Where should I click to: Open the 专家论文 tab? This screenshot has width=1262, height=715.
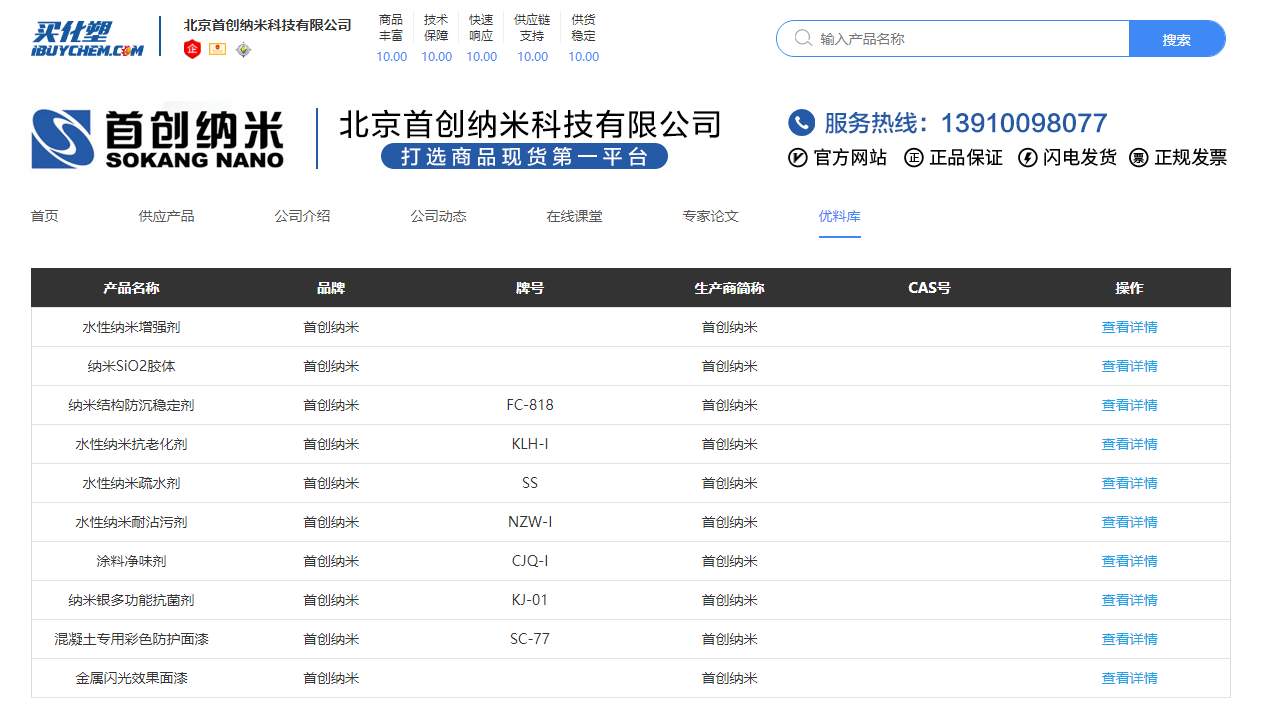click(711, 216)
